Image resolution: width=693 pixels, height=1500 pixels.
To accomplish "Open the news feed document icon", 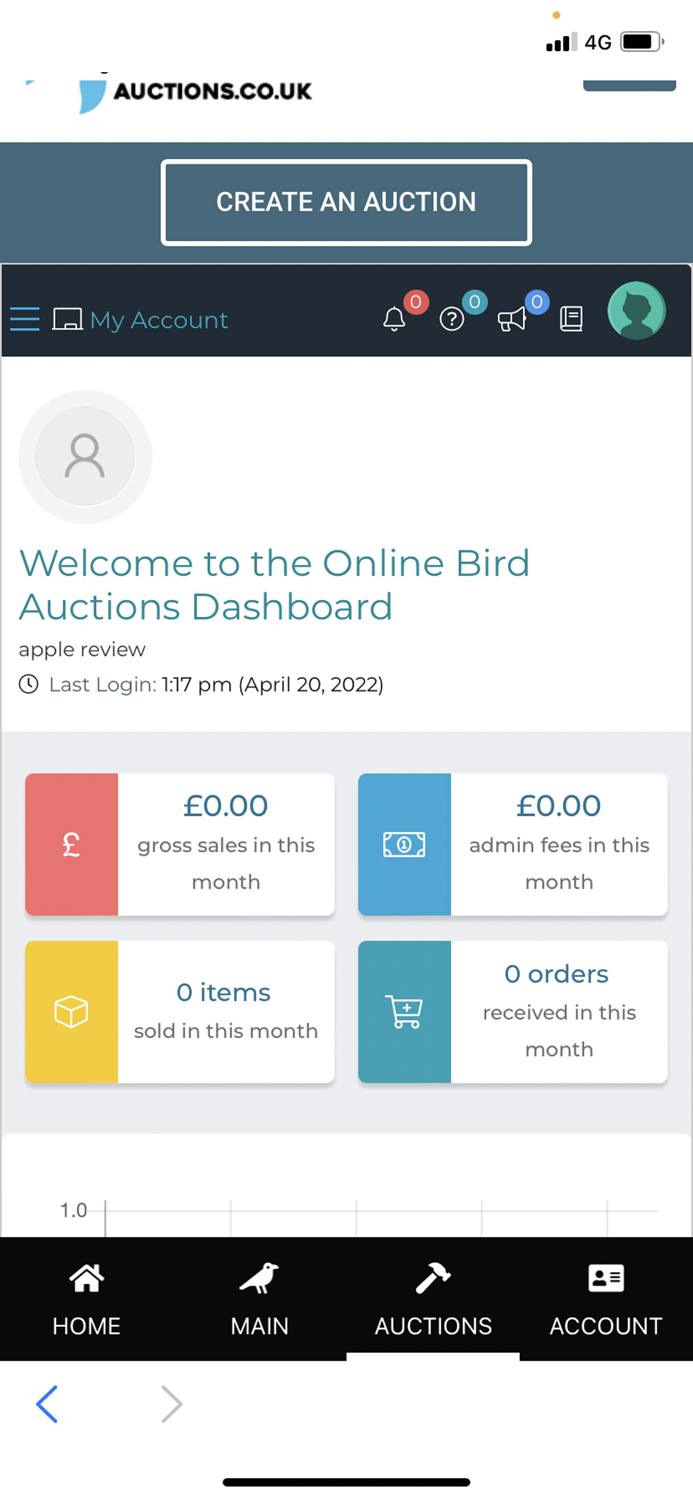I will pyautogui.click(x=571, y=318).
